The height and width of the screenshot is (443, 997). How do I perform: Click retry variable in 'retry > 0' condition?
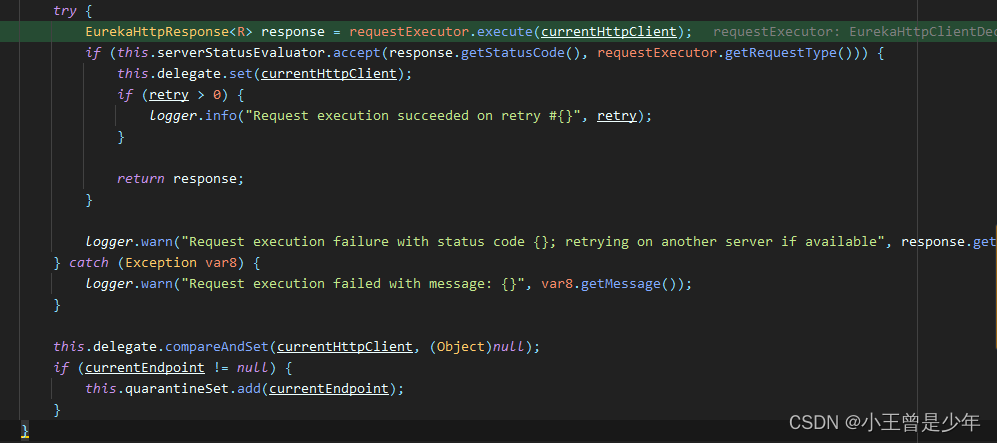pyautogui.click(x=168, y=95)
